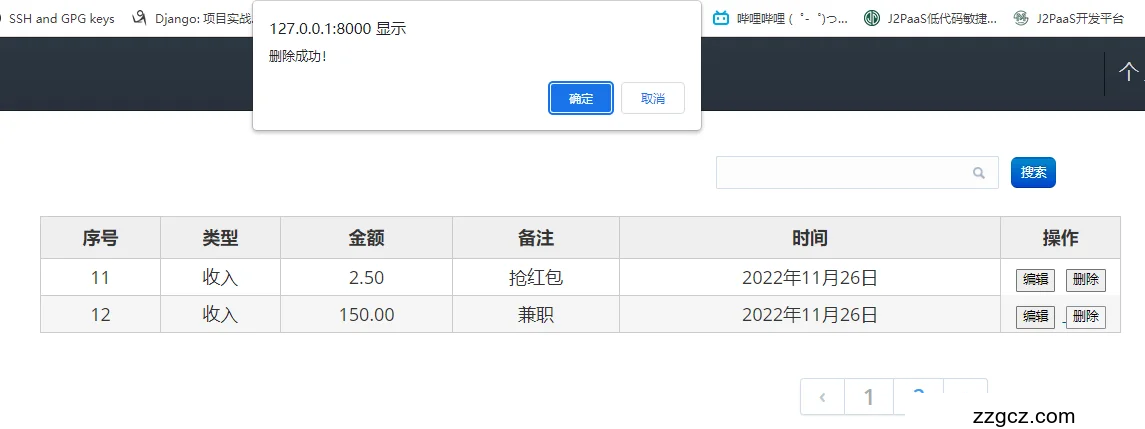The height and width of the screenshot is (429, 1145).
Task: Click 编辑 for the 兼职 row
Action: coord(1035,317)
